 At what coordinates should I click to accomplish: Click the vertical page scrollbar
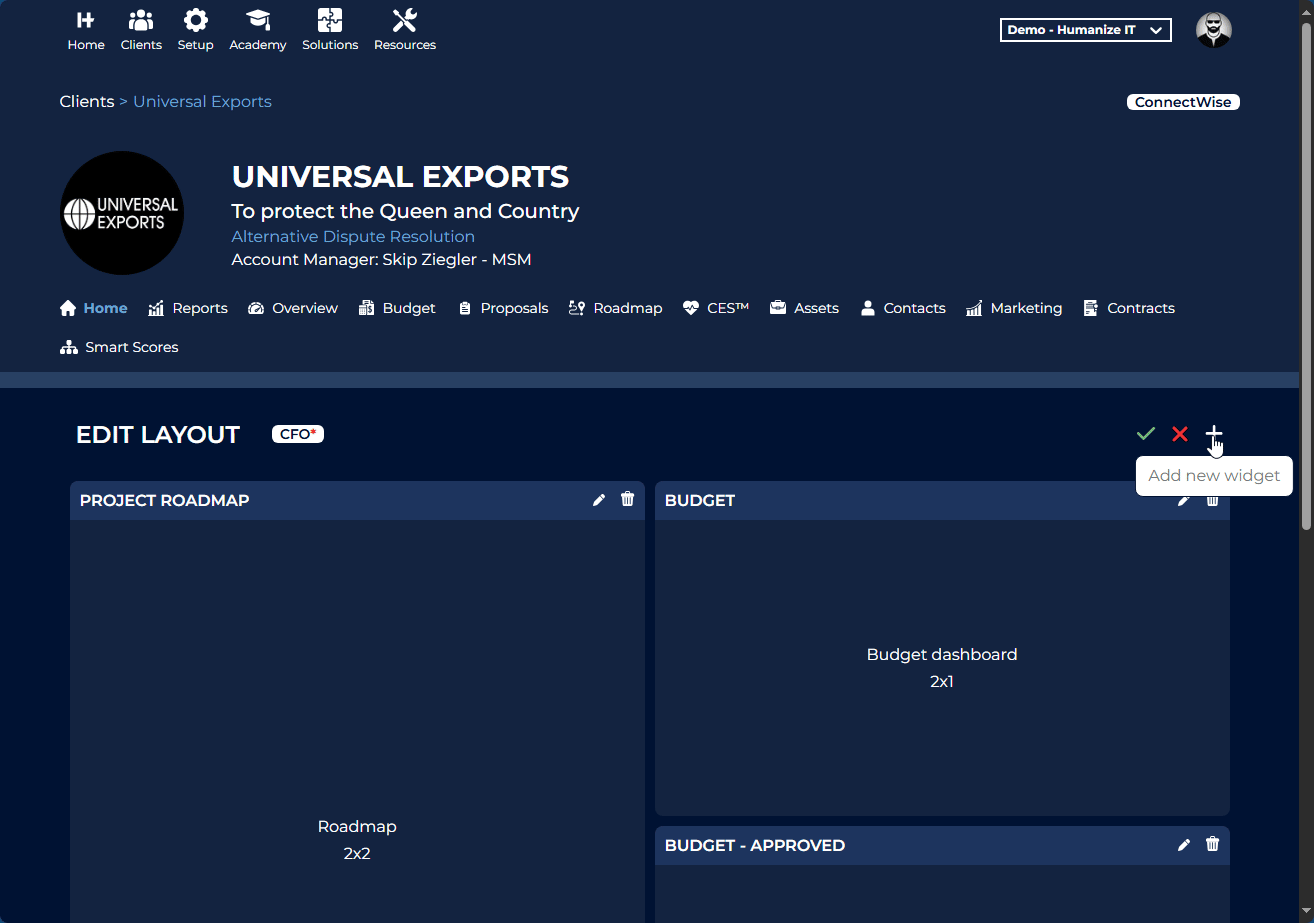[1306, 276]
